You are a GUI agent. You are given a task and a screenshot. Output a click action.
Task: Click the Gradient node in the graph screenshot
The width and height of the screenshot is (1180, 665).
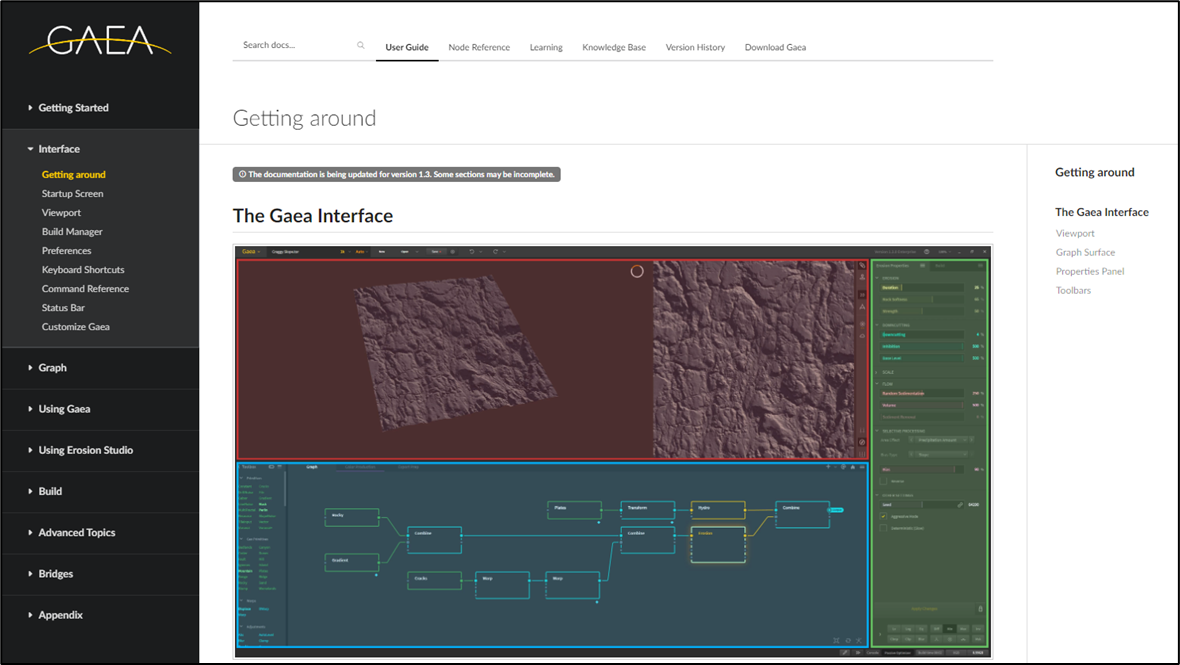pyautogui.click(x=351, y=562)
